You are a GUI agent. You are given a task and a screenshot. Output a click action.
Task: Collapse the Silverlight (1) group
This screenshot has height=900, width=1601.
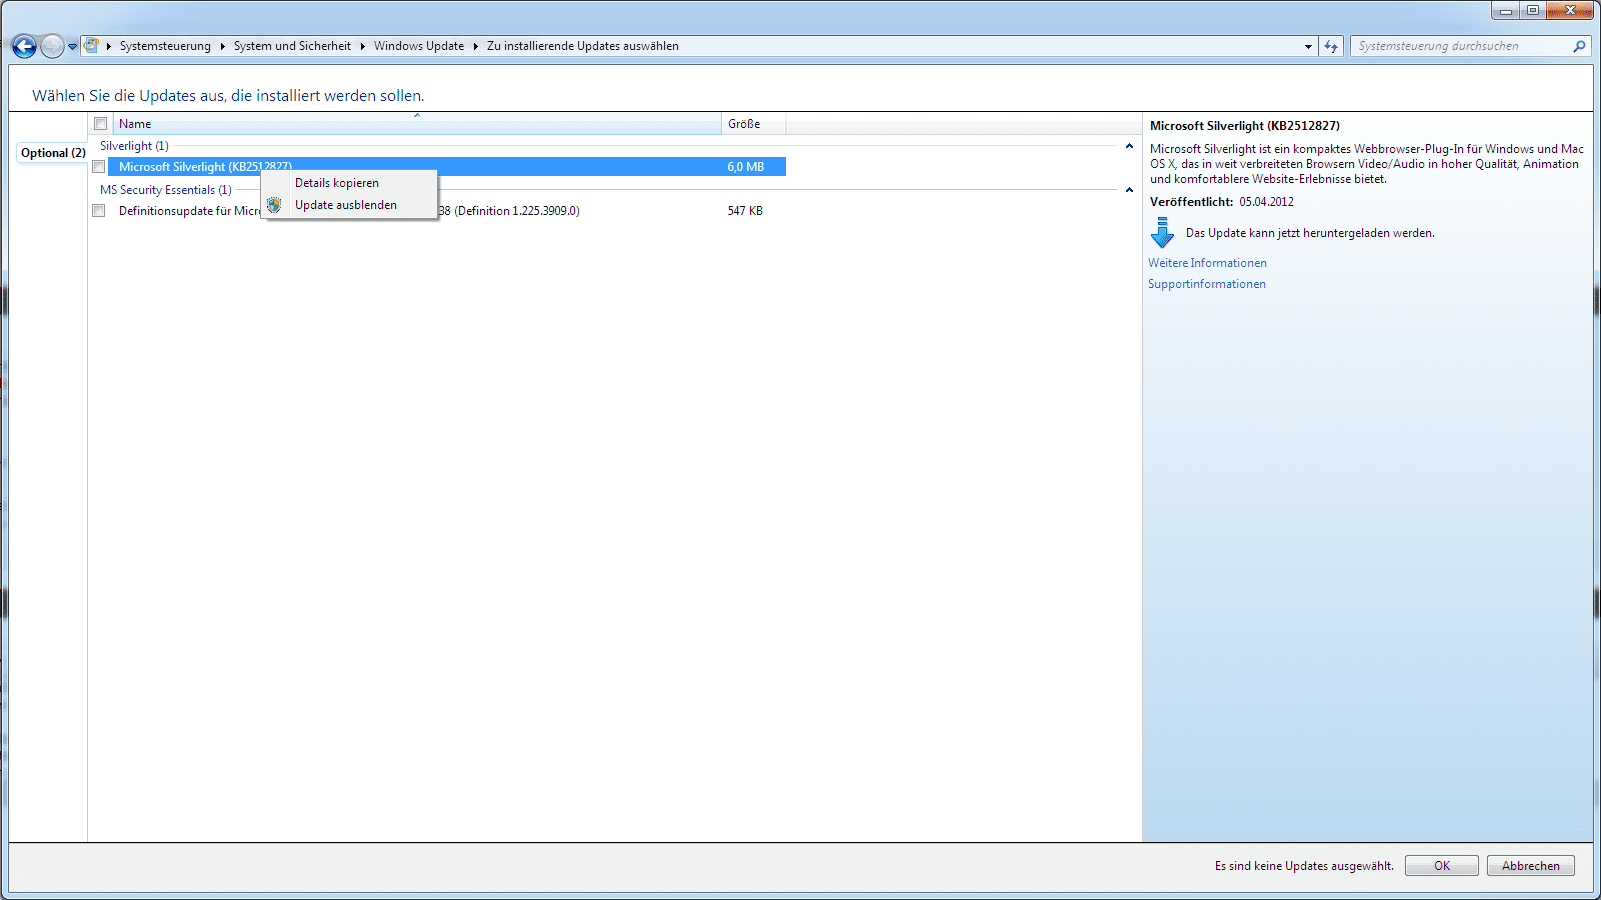click(x=1129, y=146)
